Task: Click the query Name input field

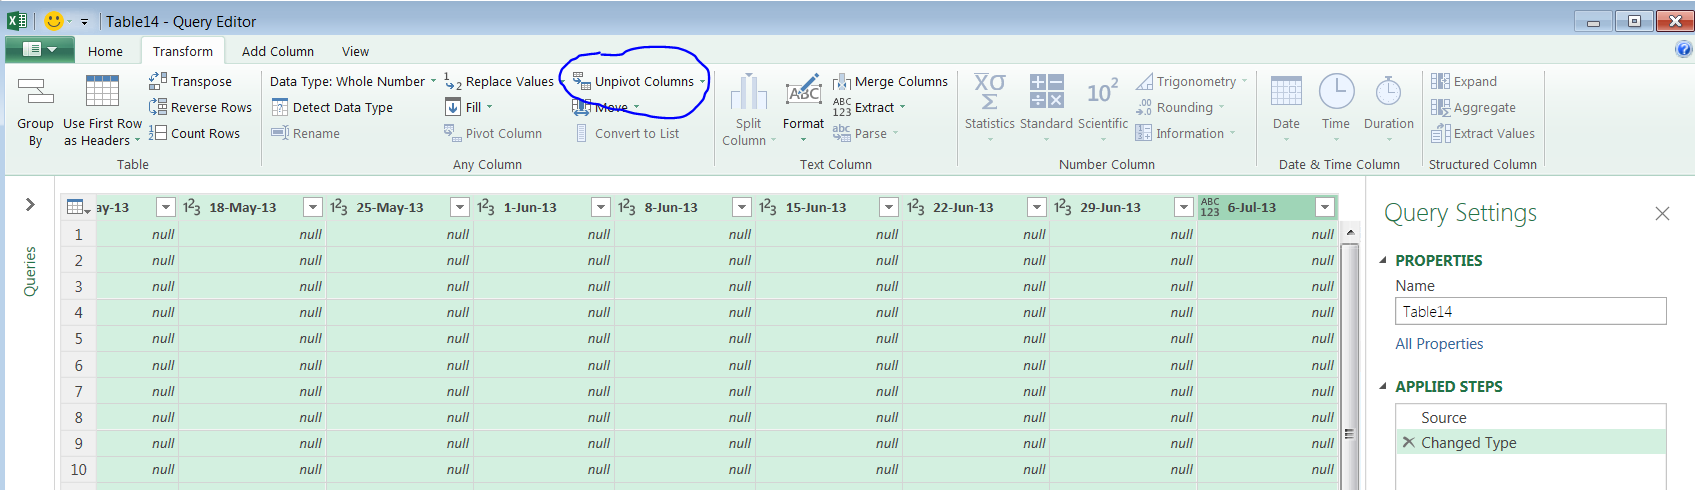Action: [1530, 311]
